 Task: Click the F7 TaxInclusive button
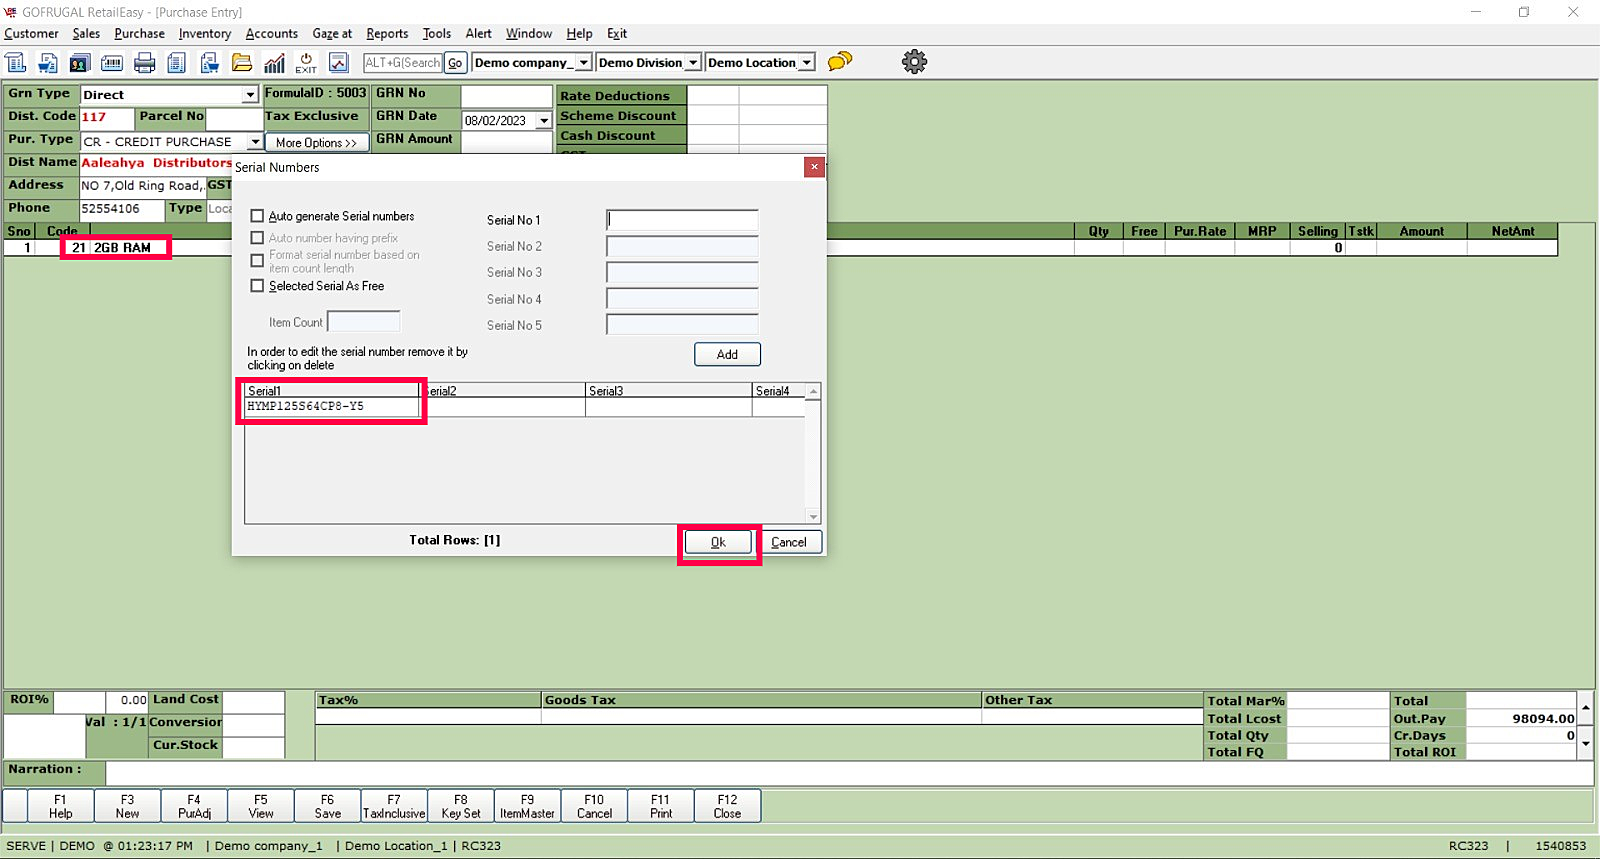[394, 806]
